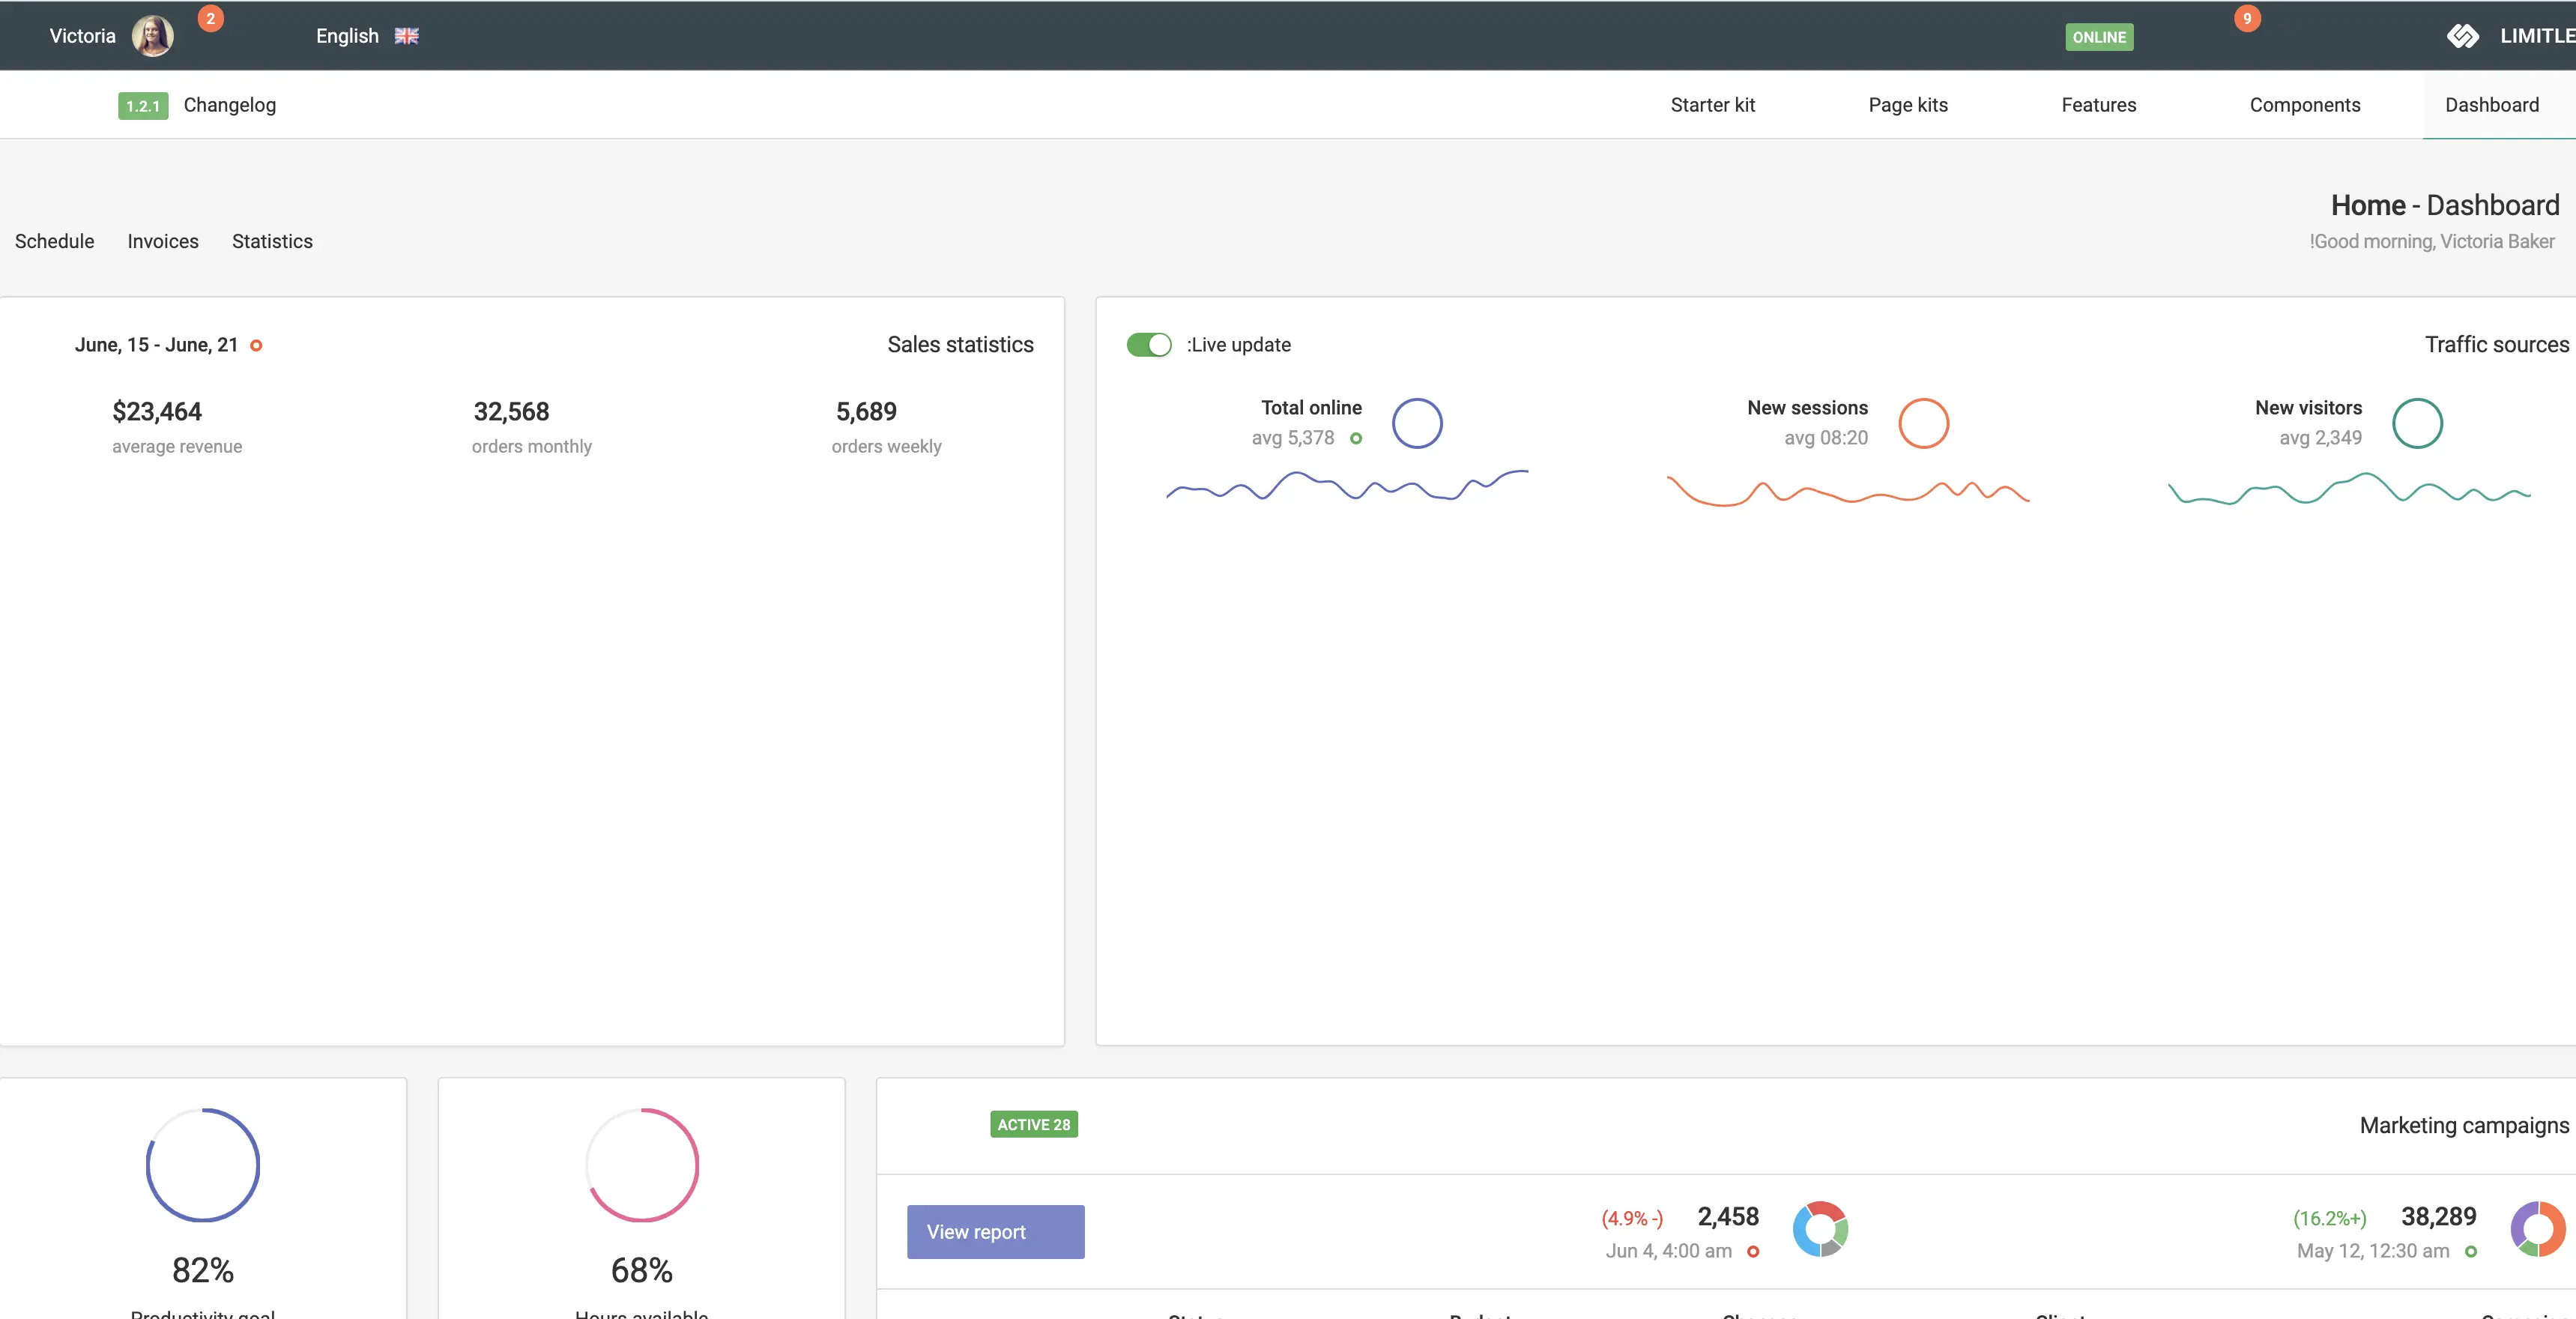
Task: Expand the Victoria user menu
Action: pos(83,36)
